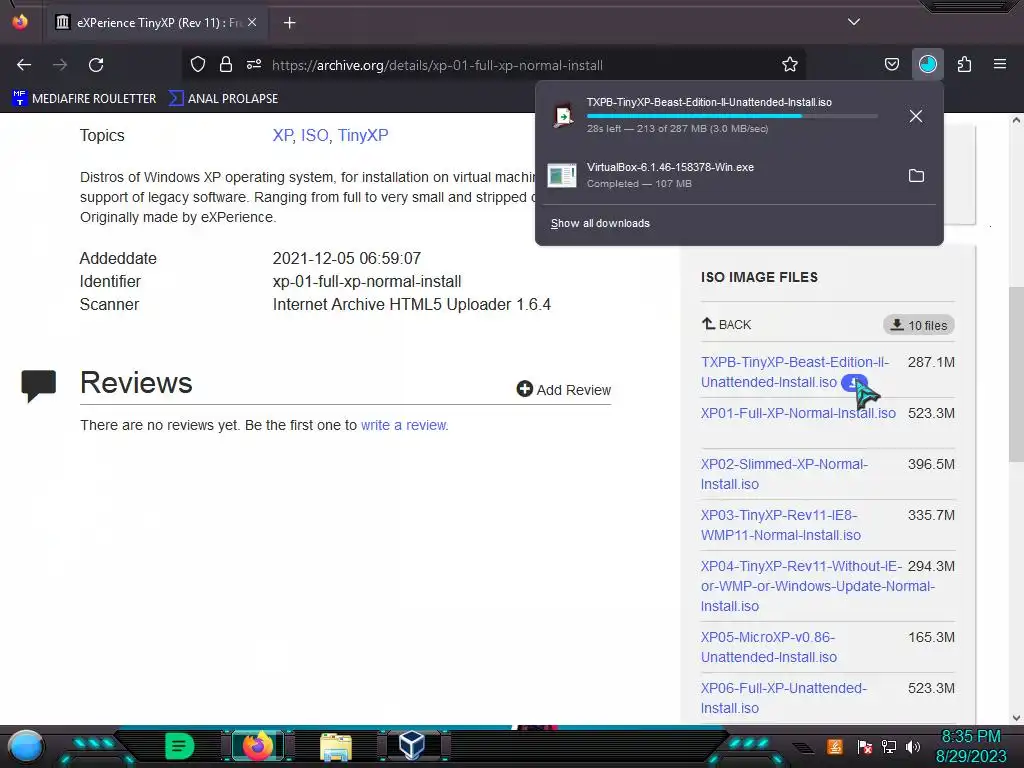Viewport: 1024px width, 768px height.
Task: Select the 'xp-01-full-xp-normal-install' identifier text
Action: pyautogui.click(x=367, y=281)
